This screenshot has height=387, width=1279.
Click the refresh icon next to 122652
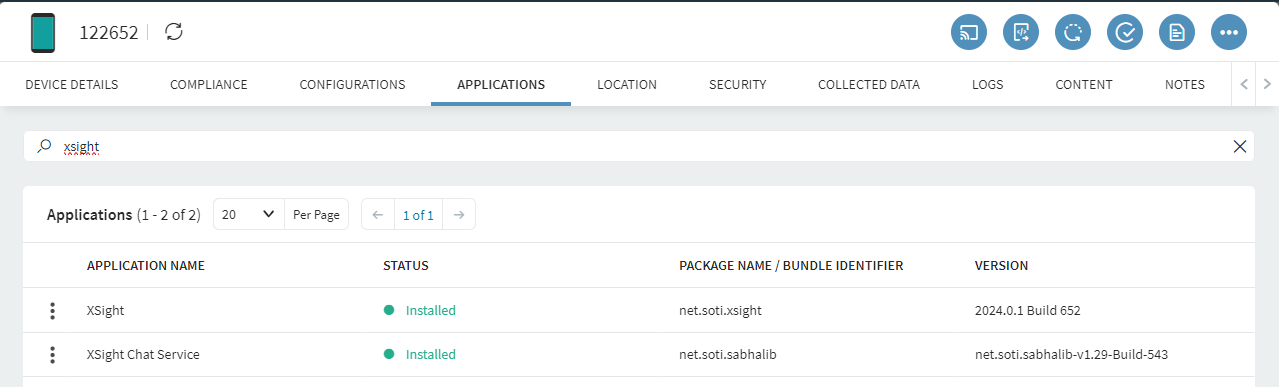174,32
